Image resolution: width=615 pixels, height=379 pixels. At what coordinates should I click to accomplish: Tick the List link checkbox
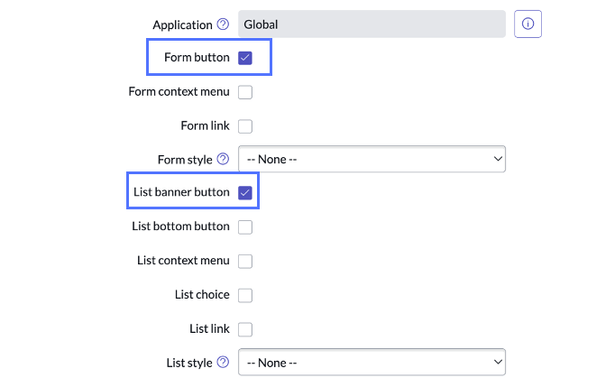point(245,329)
